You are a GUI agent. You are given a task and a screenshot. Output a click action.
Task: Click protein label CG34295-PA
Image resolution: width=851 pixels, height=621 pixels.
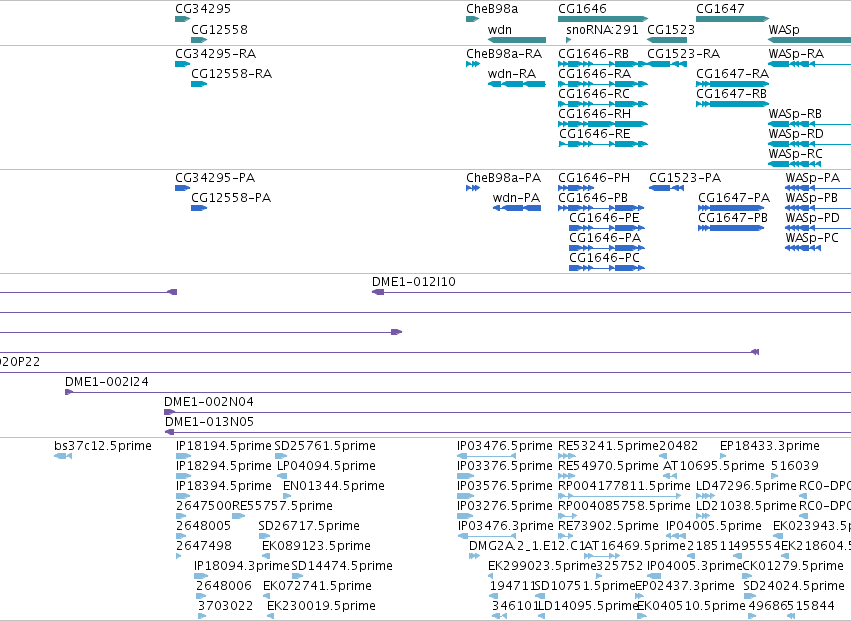[x=215, y=178]
